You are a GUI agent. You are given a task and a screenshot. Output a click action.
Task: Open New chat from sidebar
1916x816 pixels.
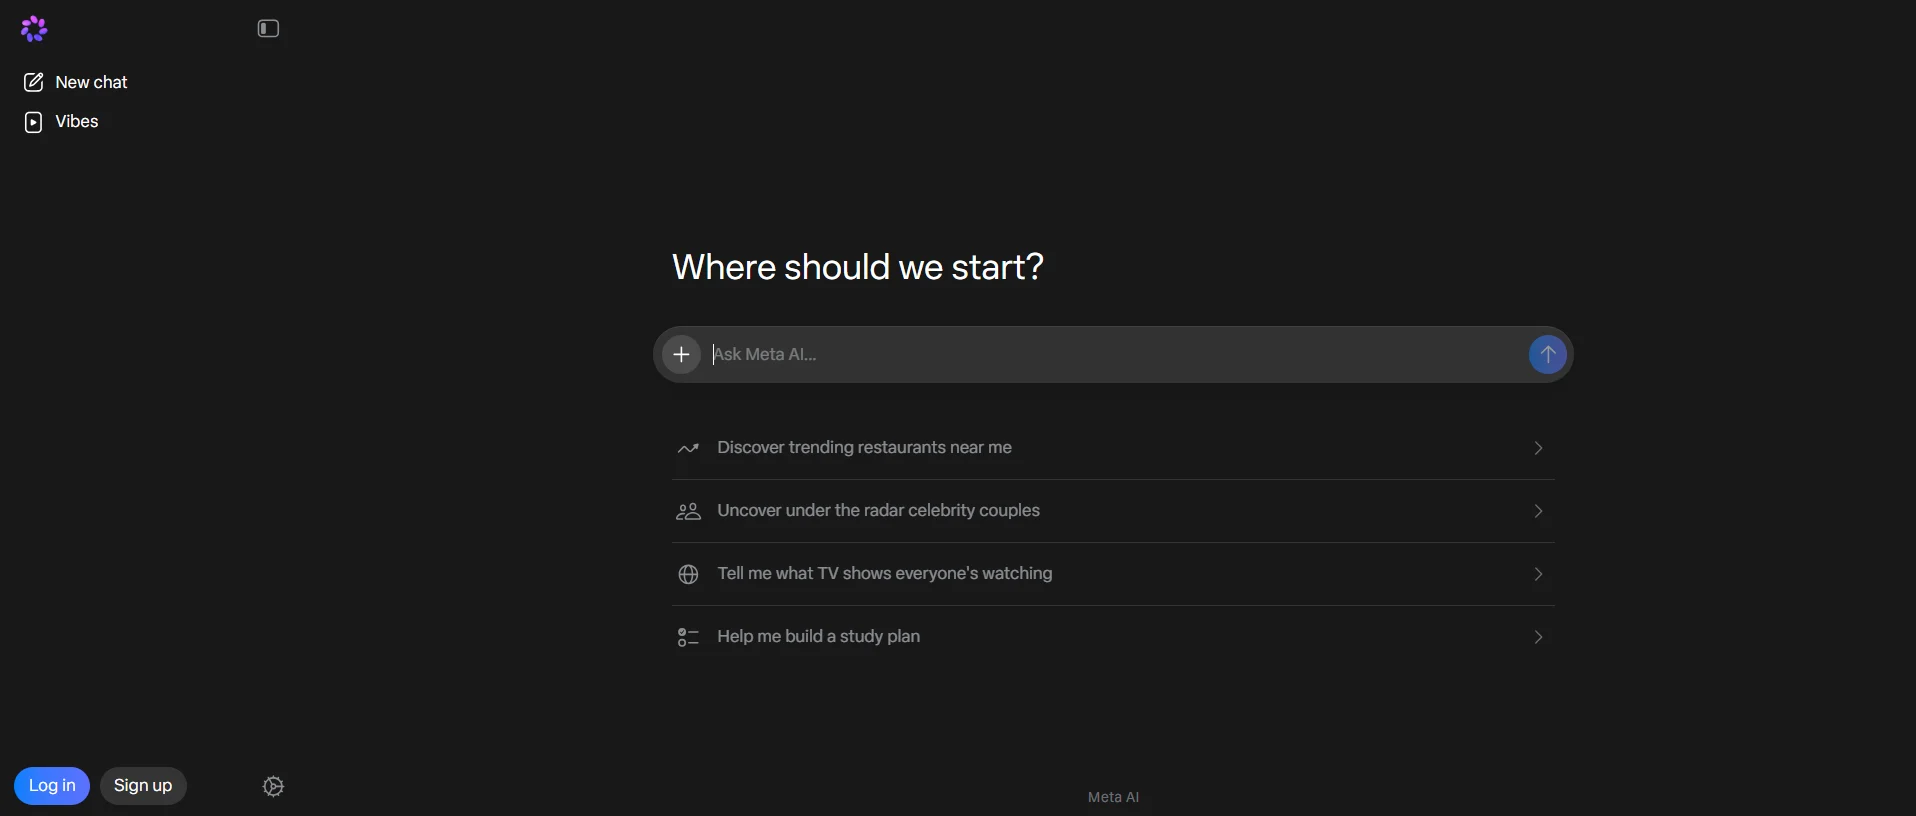(76, 82)
